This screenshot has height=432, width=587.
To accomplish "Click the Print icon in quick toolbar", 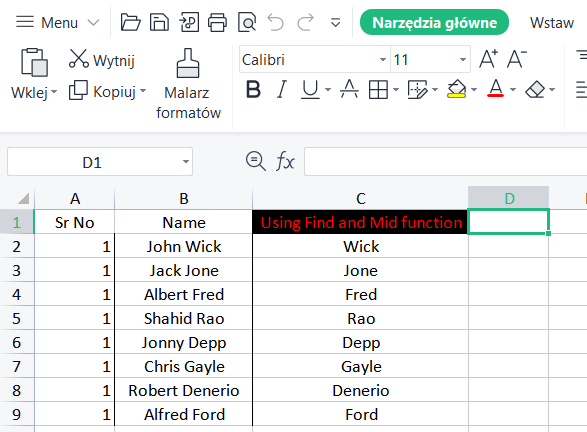I will (x=218, y=22).
